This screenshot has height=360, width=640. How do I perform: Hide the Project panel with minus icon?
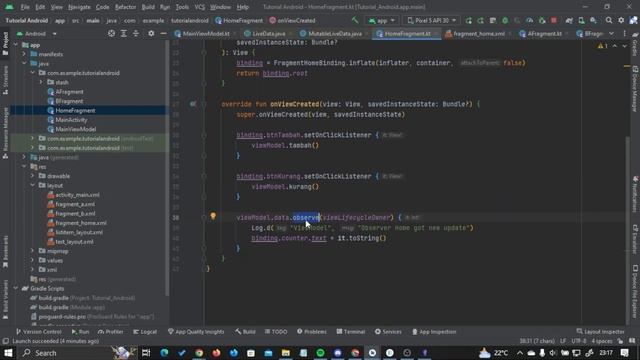163,33
